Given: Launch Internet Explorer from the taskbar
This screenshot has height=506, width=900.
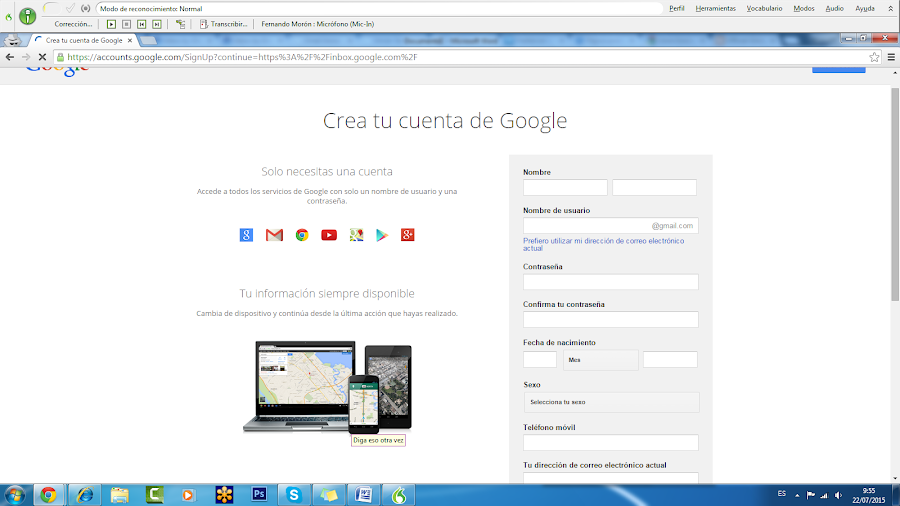Looking at the screenshot, I should tap(85, 495).
